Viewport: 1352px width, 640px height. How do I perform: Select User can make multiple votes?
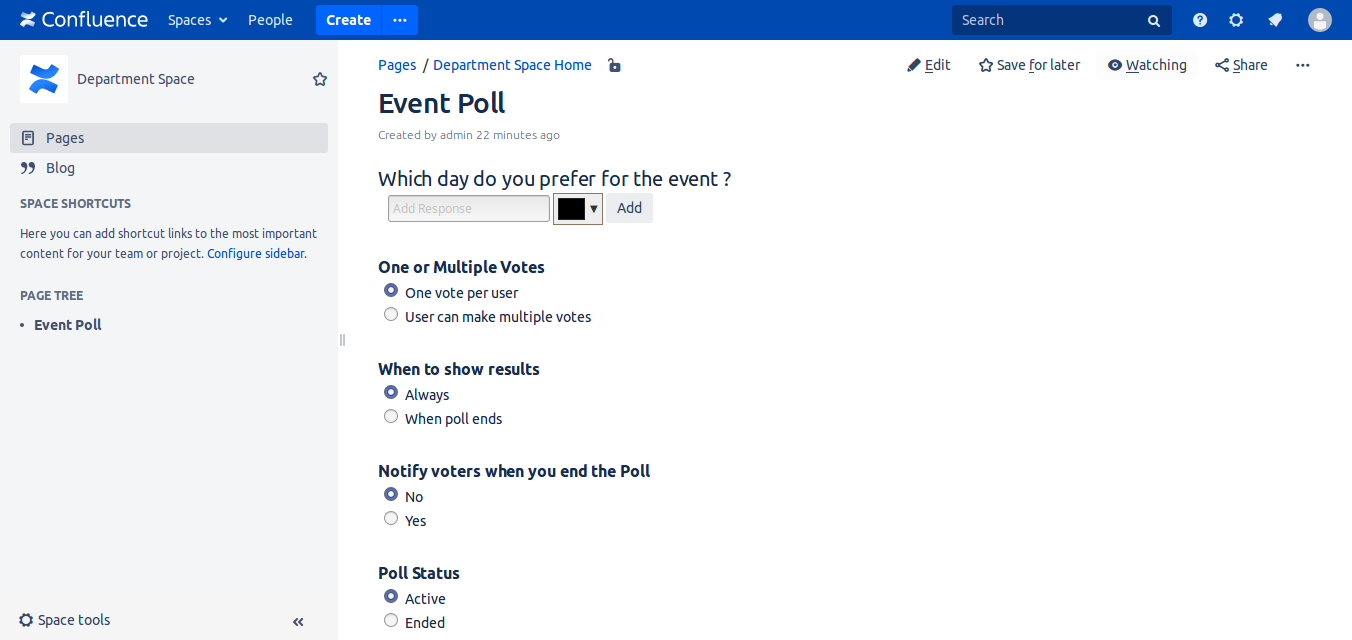pyautogui.click(x=391, y=315)
